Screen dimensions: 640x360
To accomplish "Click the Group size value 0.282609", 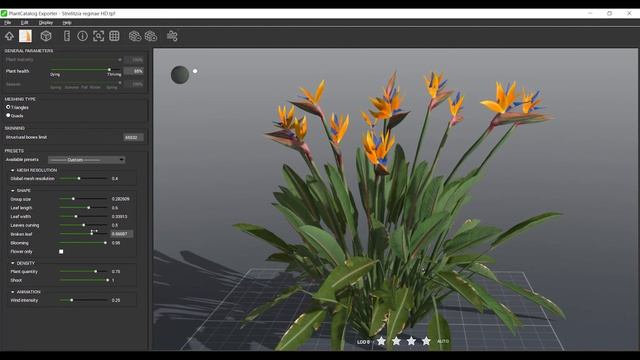I will (x=121, y=199).
